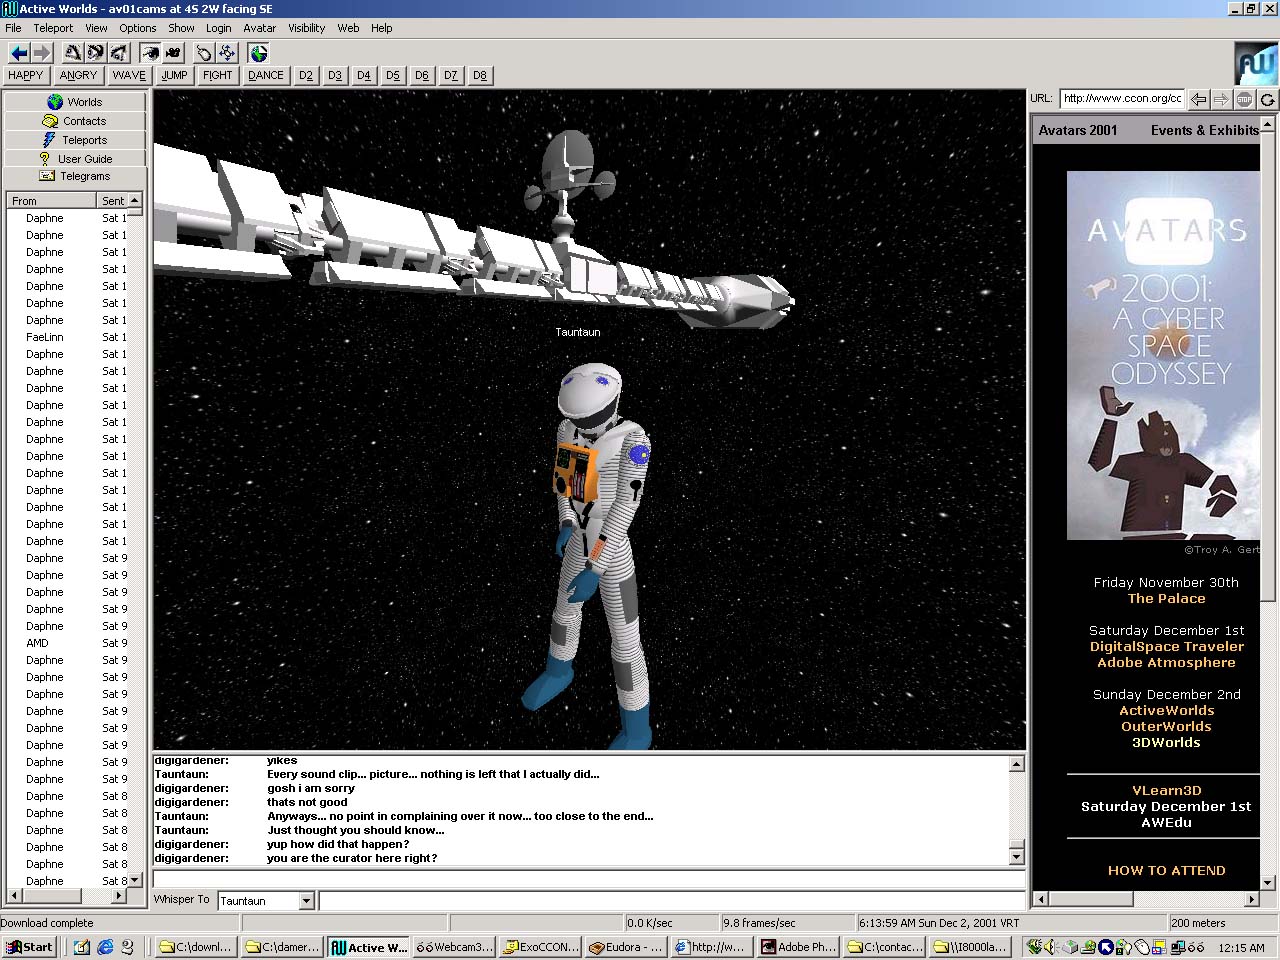Reload the web page in browser pane
The height and width of the screenshot is (960, 1280).
click(1267, 99)
